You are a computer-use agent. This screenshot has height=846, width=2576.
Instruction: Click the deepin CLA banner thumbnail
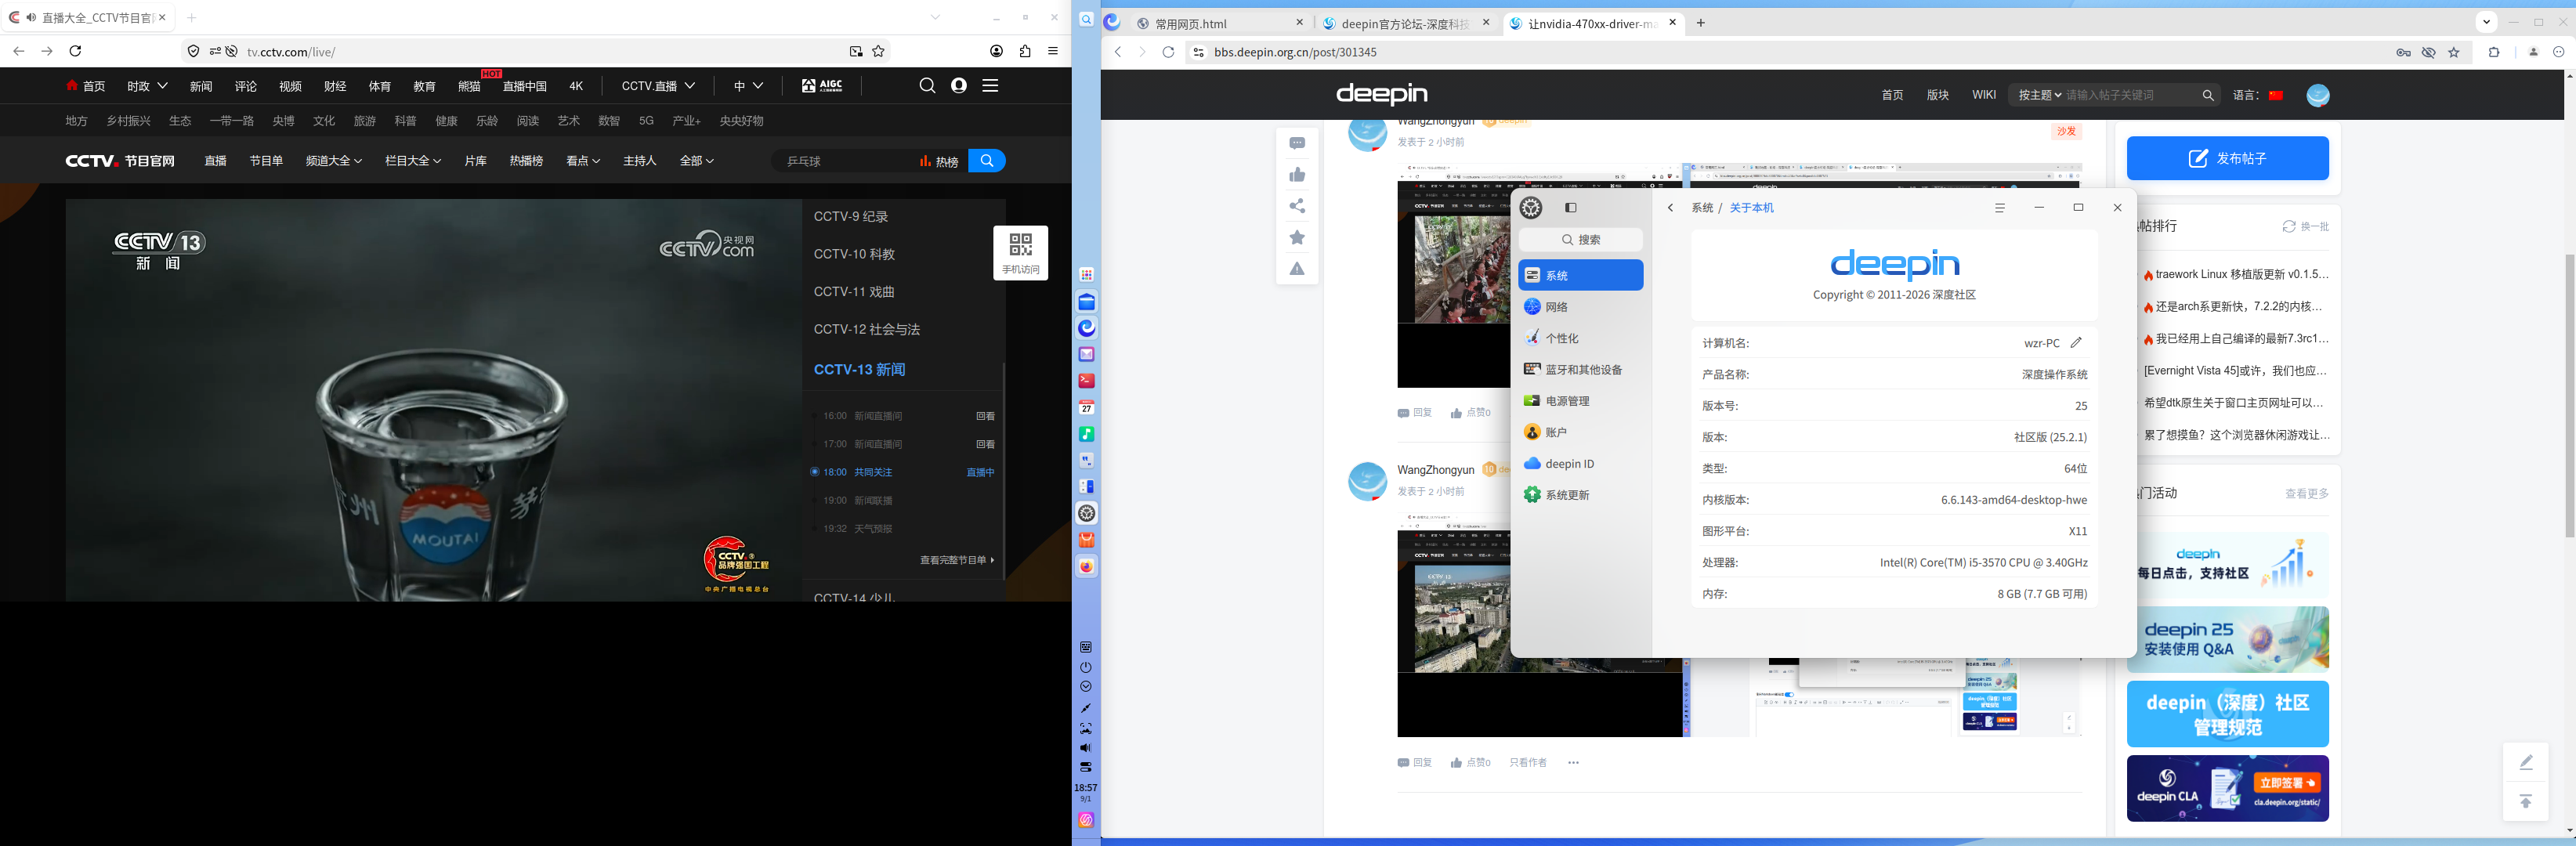pyautogui.click(x=2227, y=789)
